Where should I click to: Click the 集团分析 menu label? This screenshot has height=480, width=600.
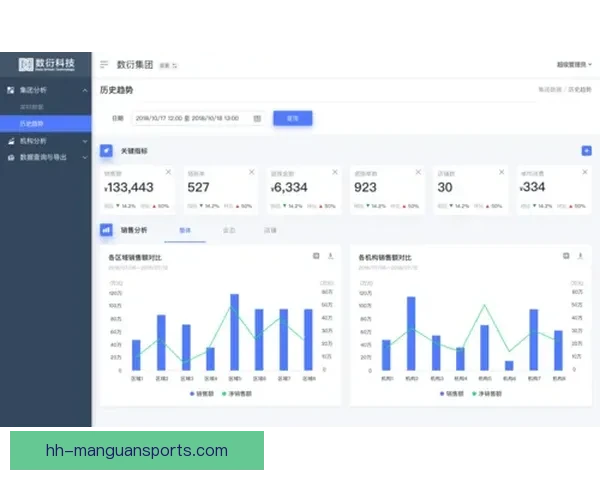(x=33, y=90)
